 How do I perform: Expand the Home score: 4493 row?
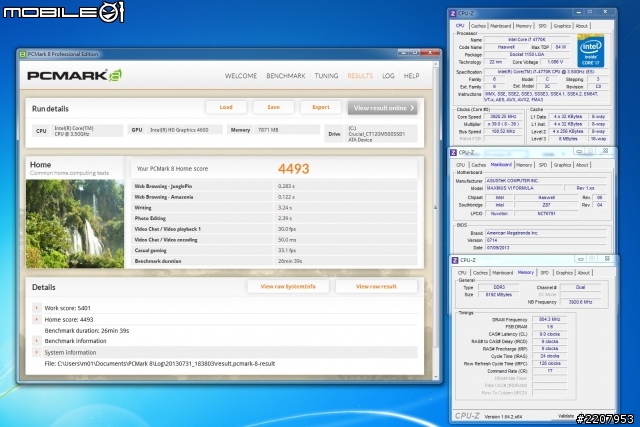click(36, 319)
